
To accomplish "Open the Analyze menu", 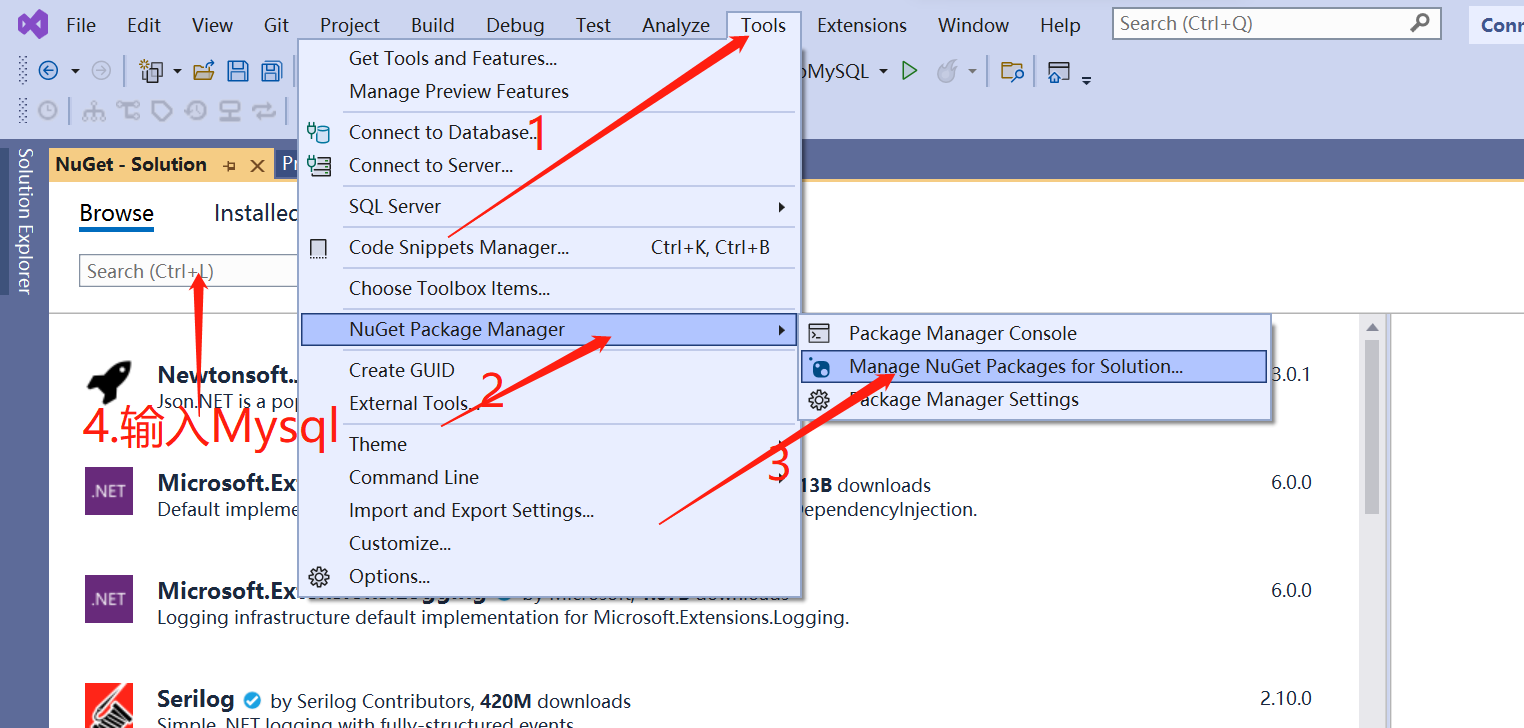I will tap(676, 25).
